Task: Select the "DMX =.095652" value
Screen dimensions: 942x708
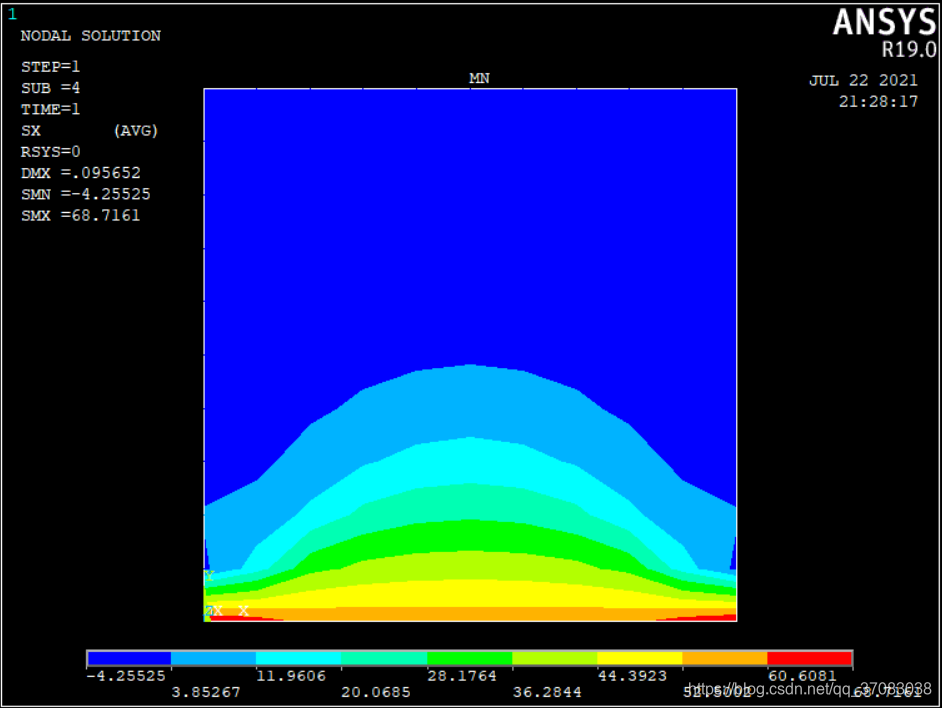Action: (81, 173)
